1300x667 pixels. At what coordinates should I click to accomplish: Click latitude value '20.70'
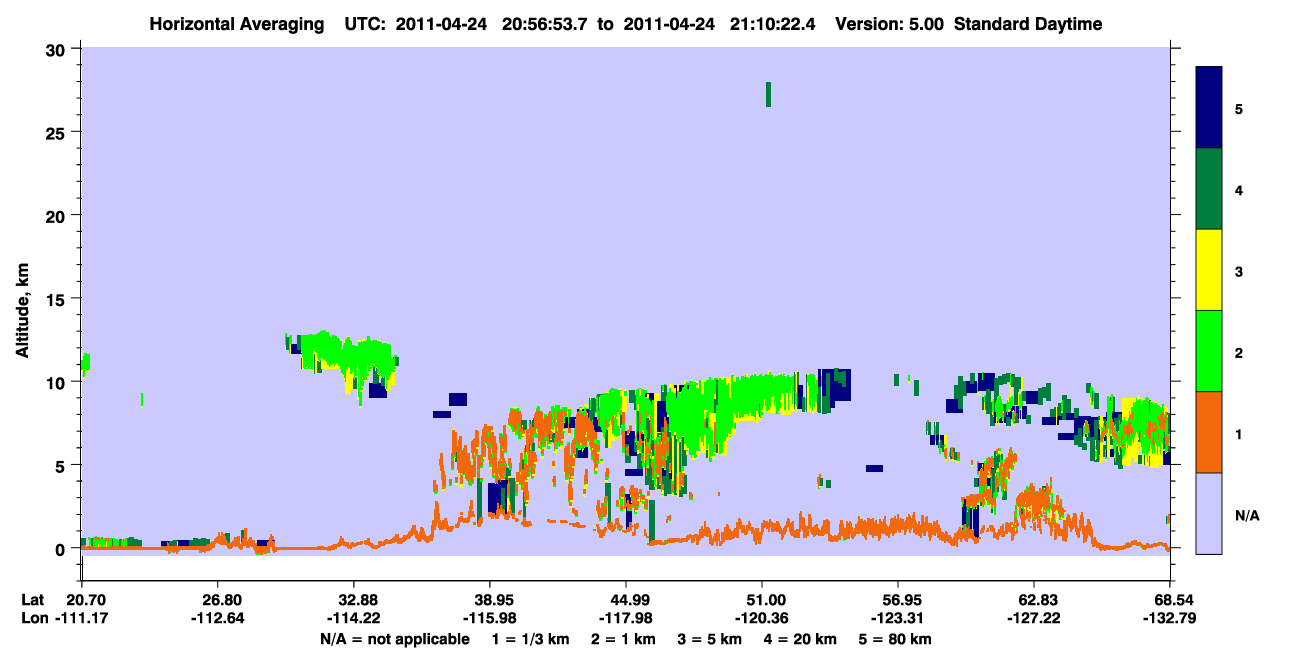86,600
